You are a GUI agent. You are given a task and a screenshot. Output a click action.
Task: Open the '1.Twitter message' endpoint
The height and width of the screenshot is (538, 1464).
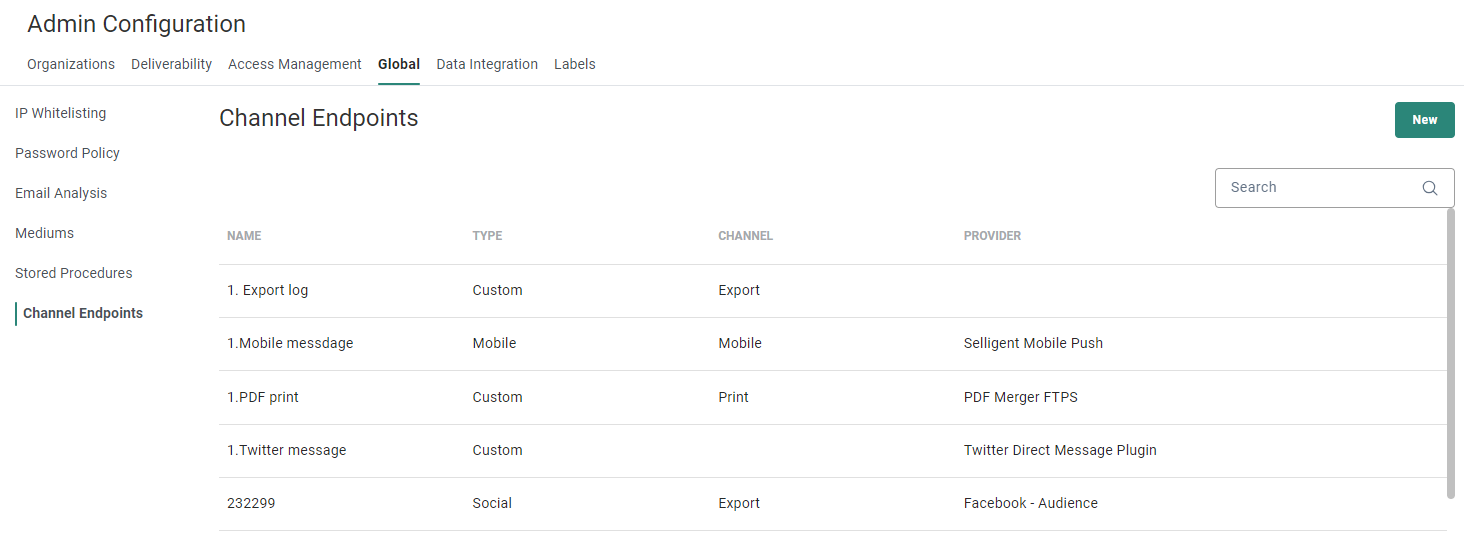287,450
